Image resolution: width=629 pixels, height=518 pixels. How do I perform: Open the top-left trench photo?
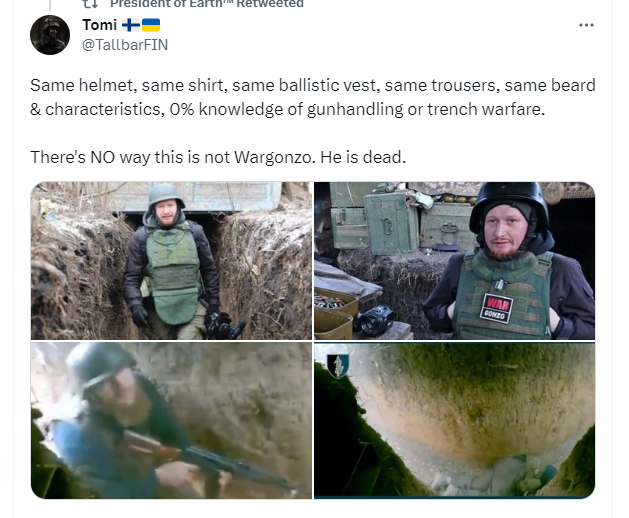[171, 261]
